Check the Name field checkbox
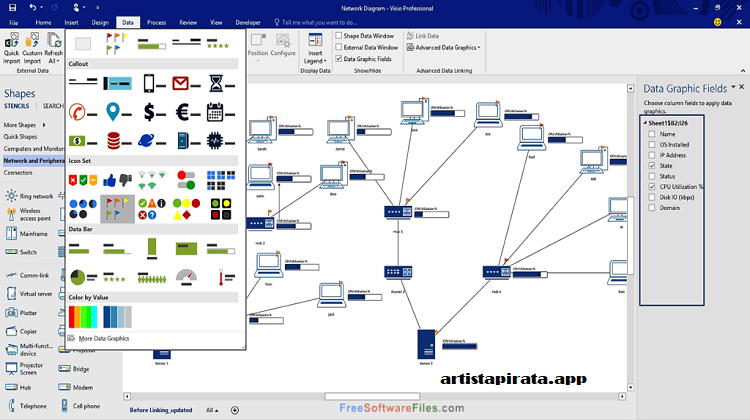Viewport: 750px width, 420px height. point(651,134)
